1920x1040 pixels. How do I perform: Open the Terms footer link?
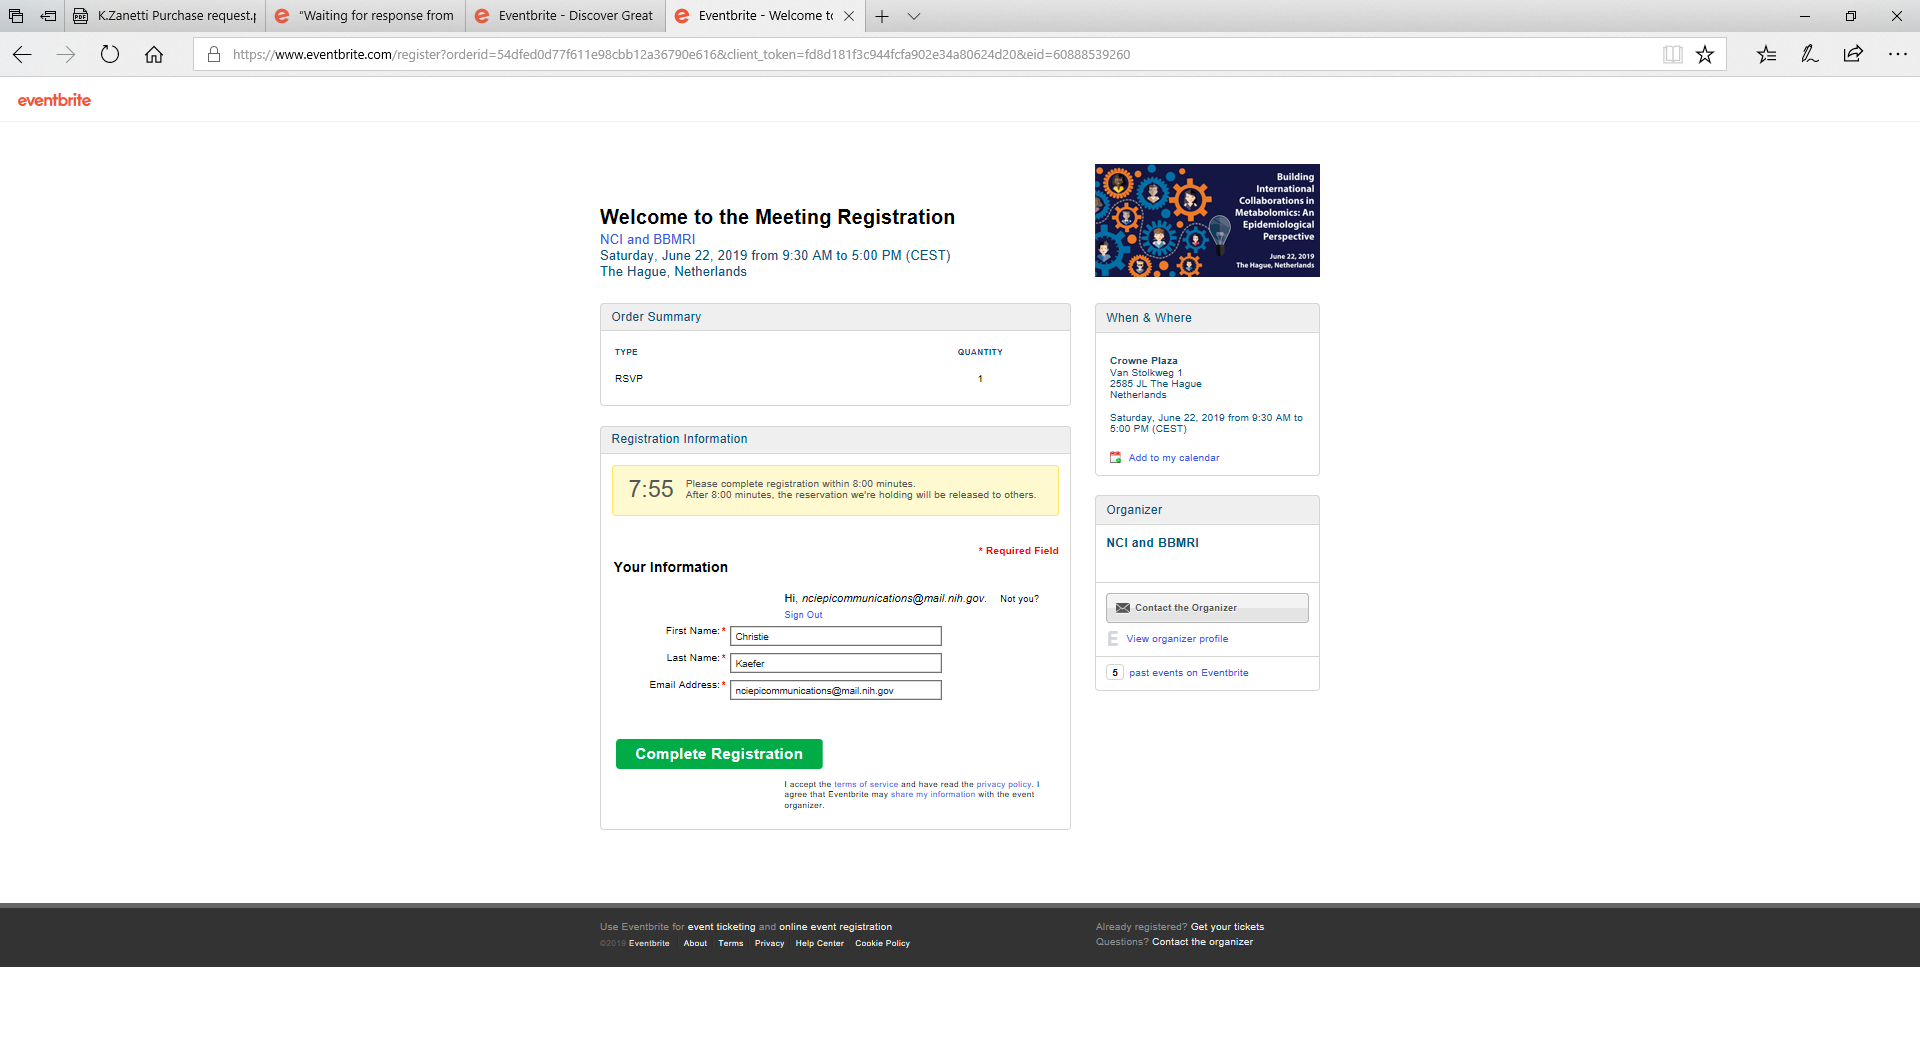point(731,943)
